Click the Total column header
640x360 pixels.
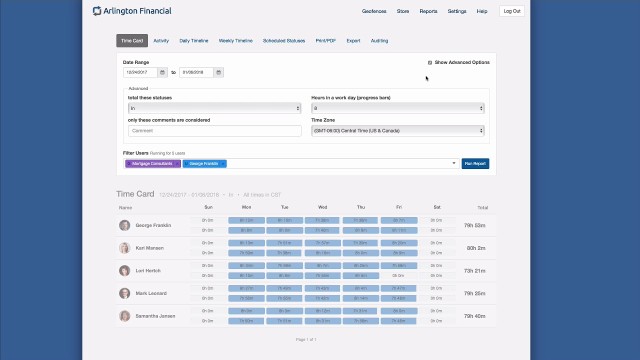tap(483, 208)
